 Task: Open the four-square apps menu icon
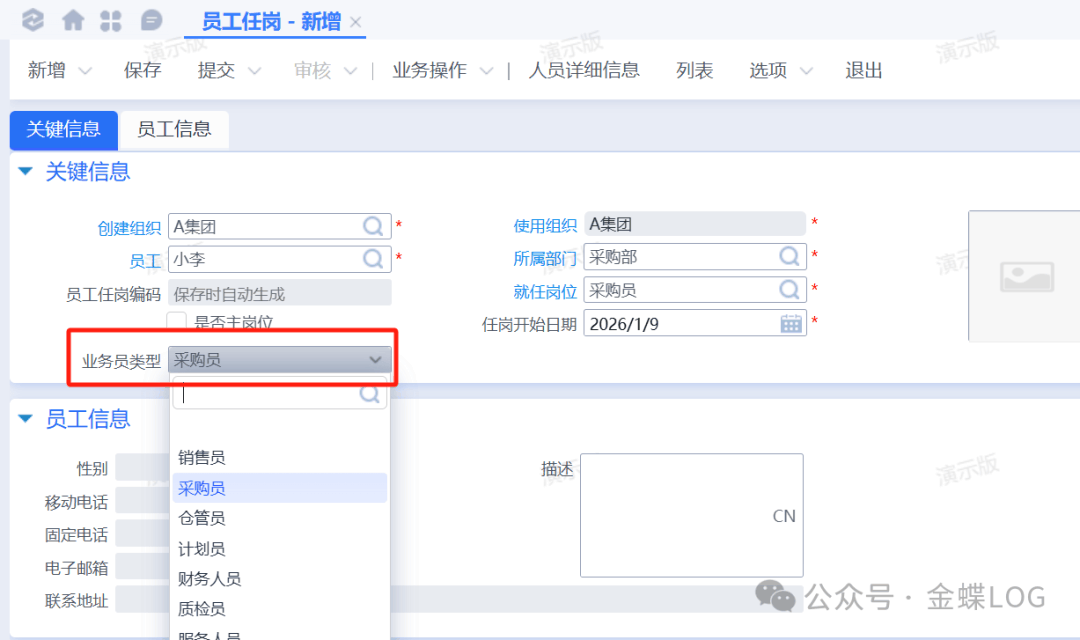[112, 20]
